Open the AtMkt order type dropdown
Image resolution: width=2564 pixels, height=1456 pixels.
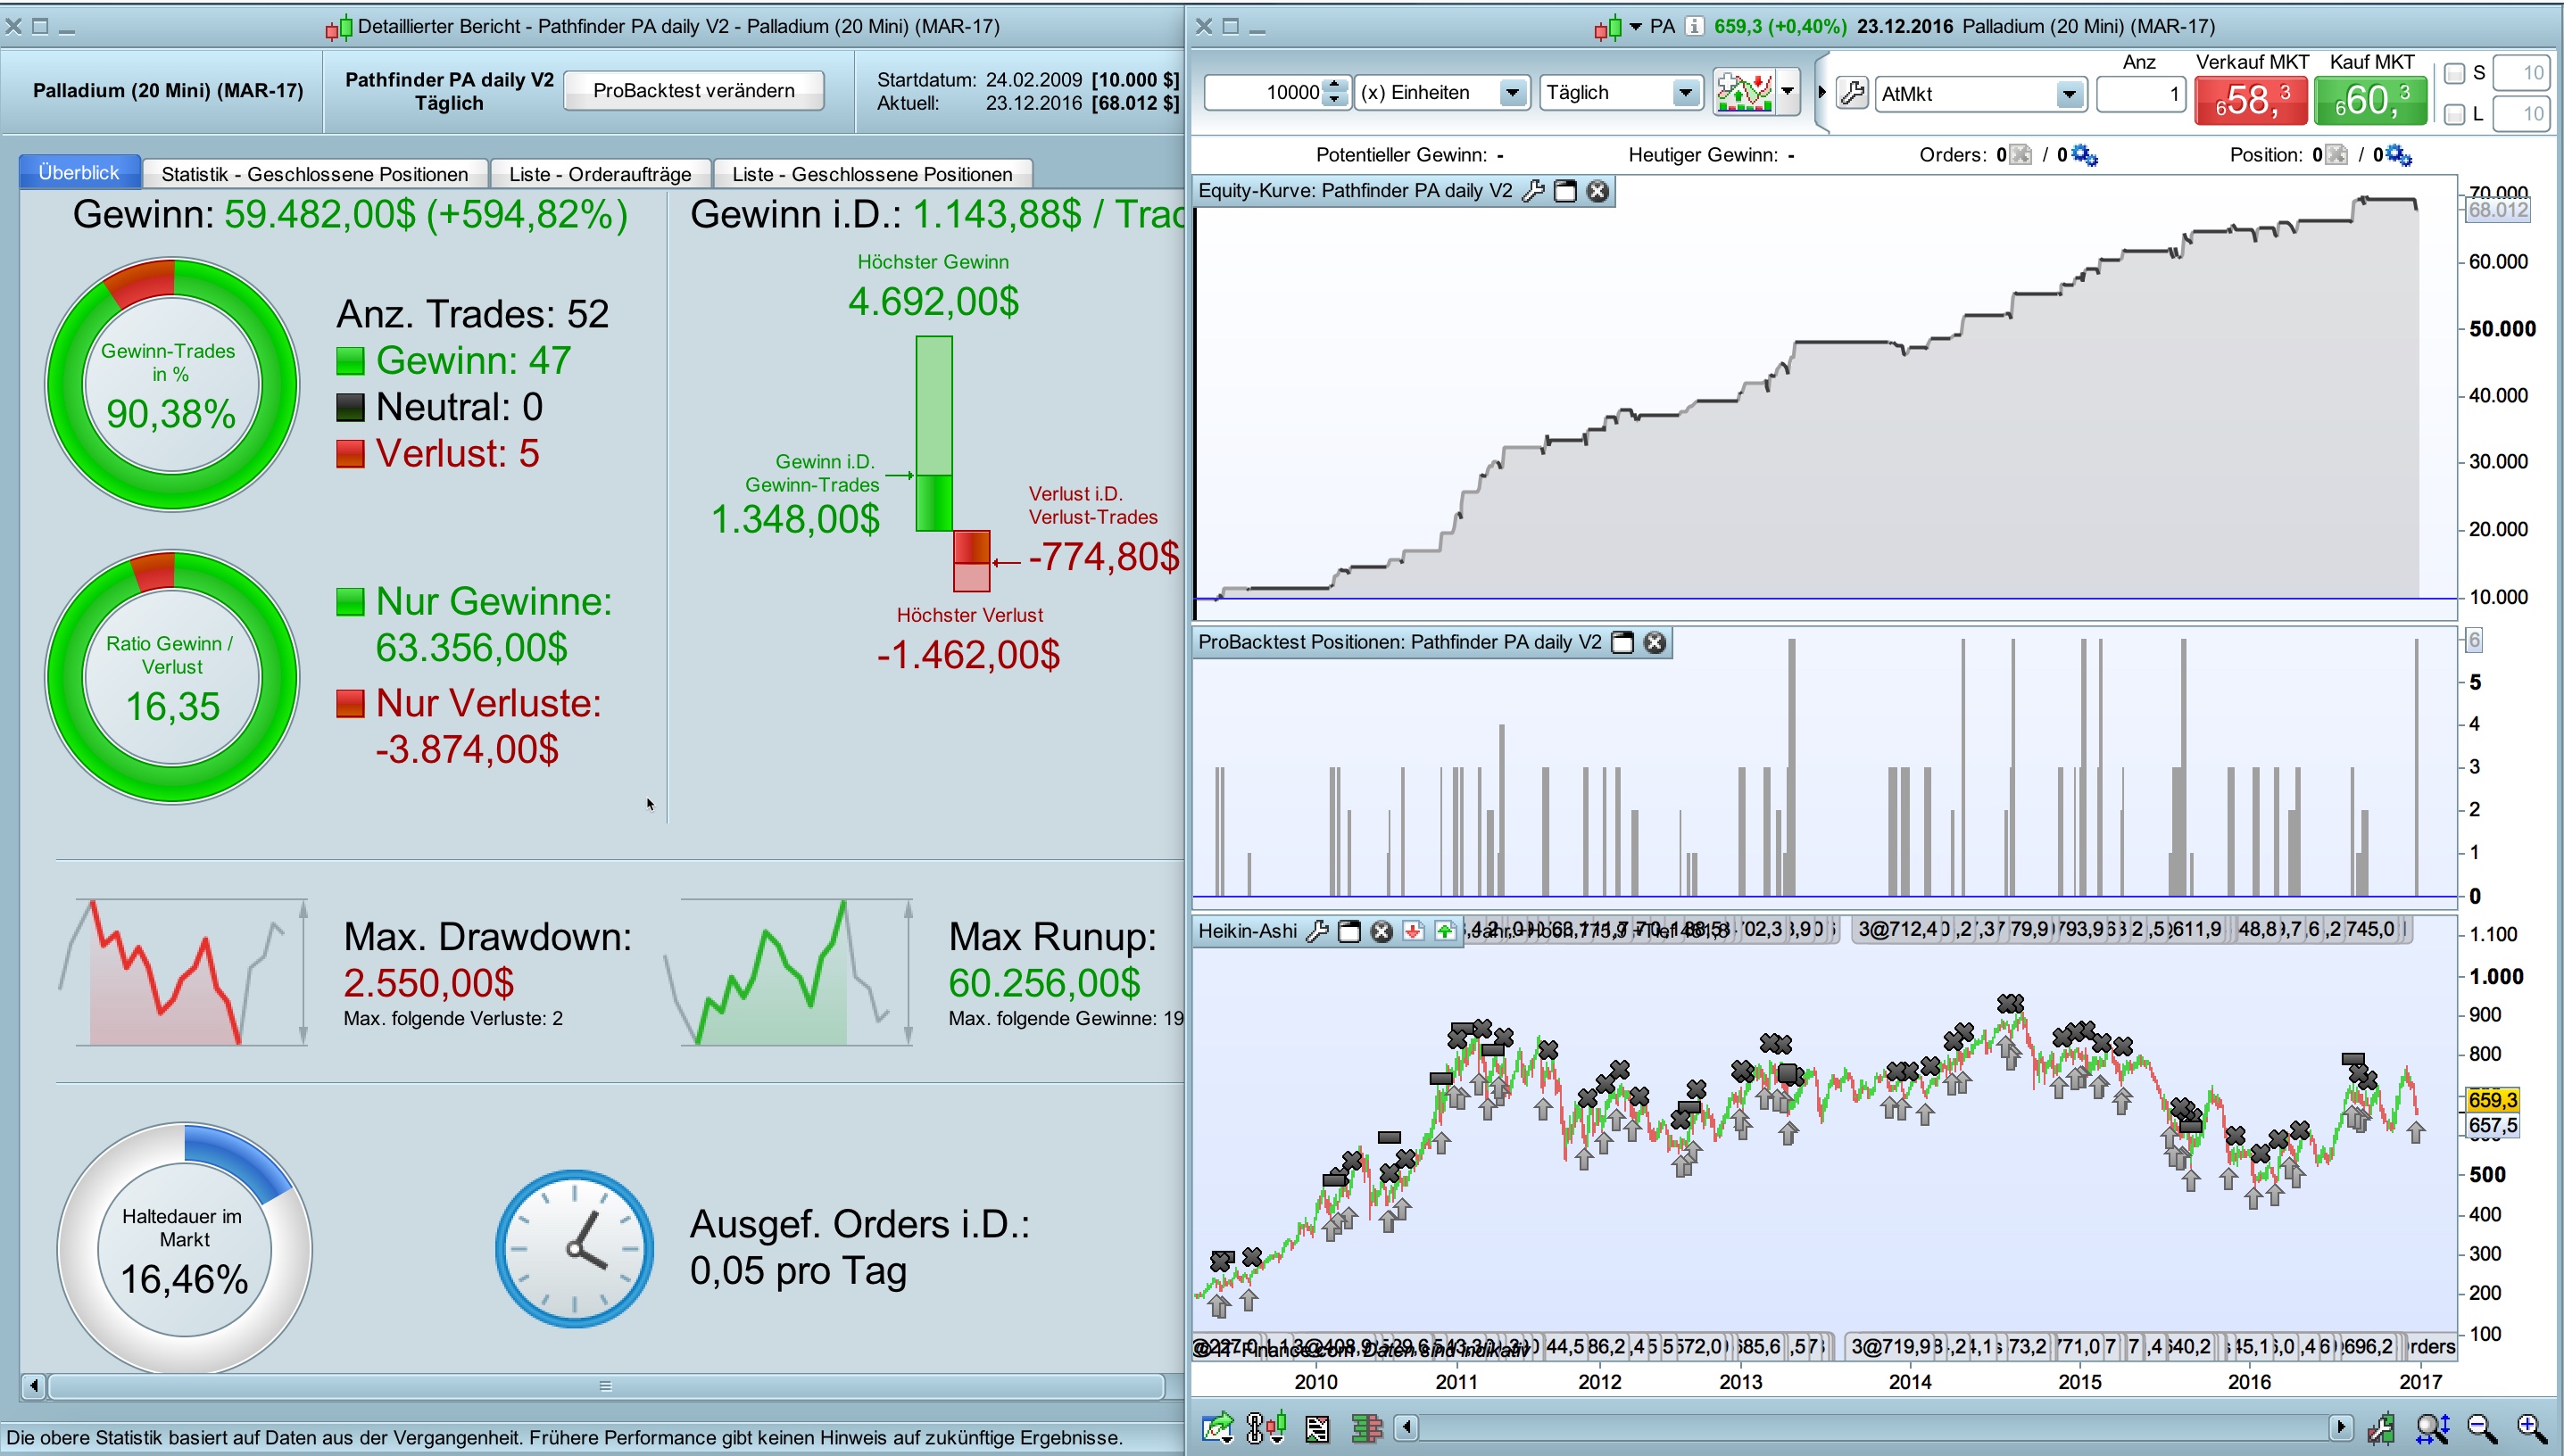2068,94
